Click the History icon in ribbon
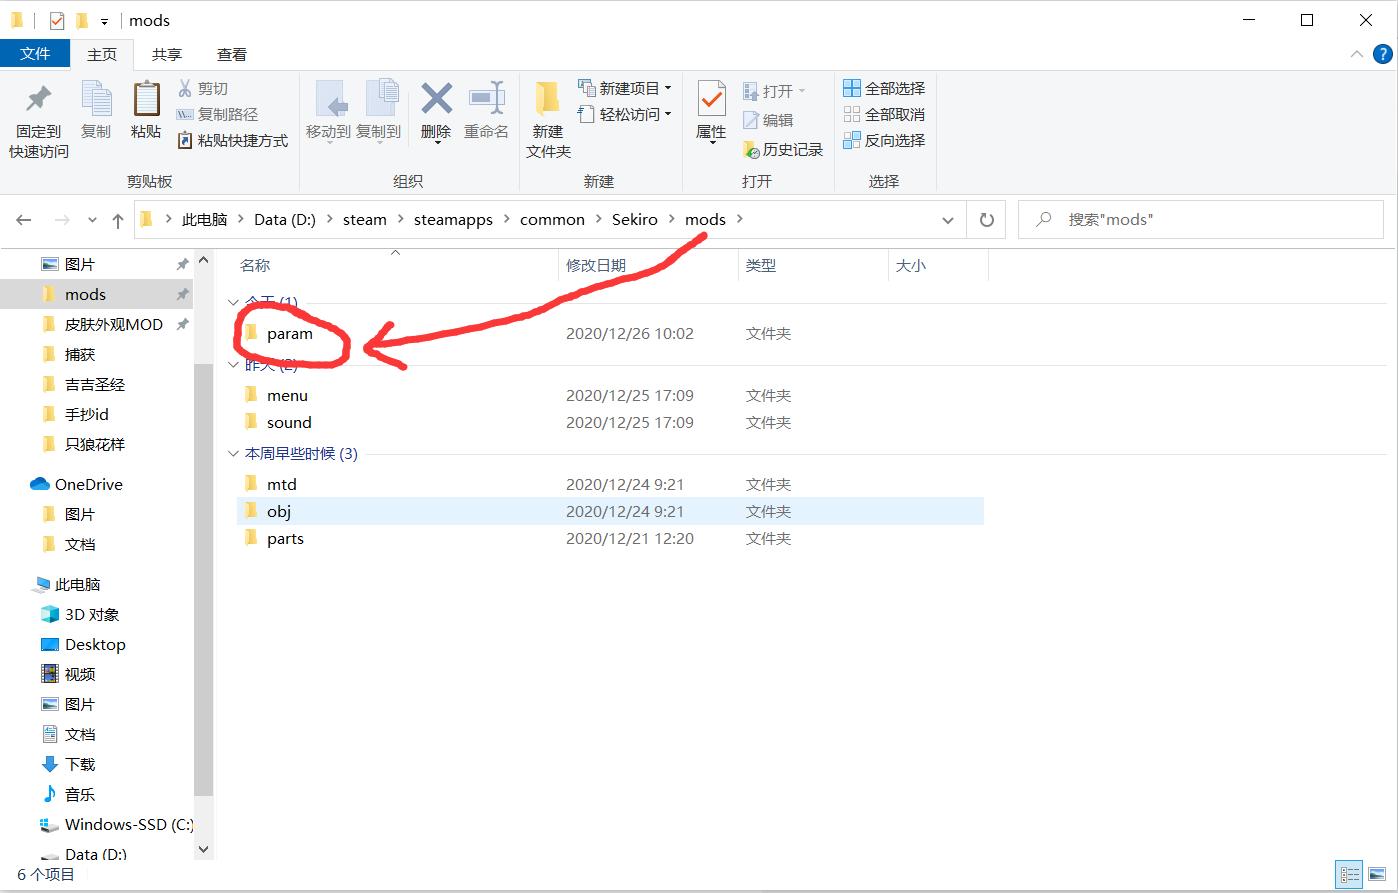Viewport: 1398px width, 893px height. [752, 150]
